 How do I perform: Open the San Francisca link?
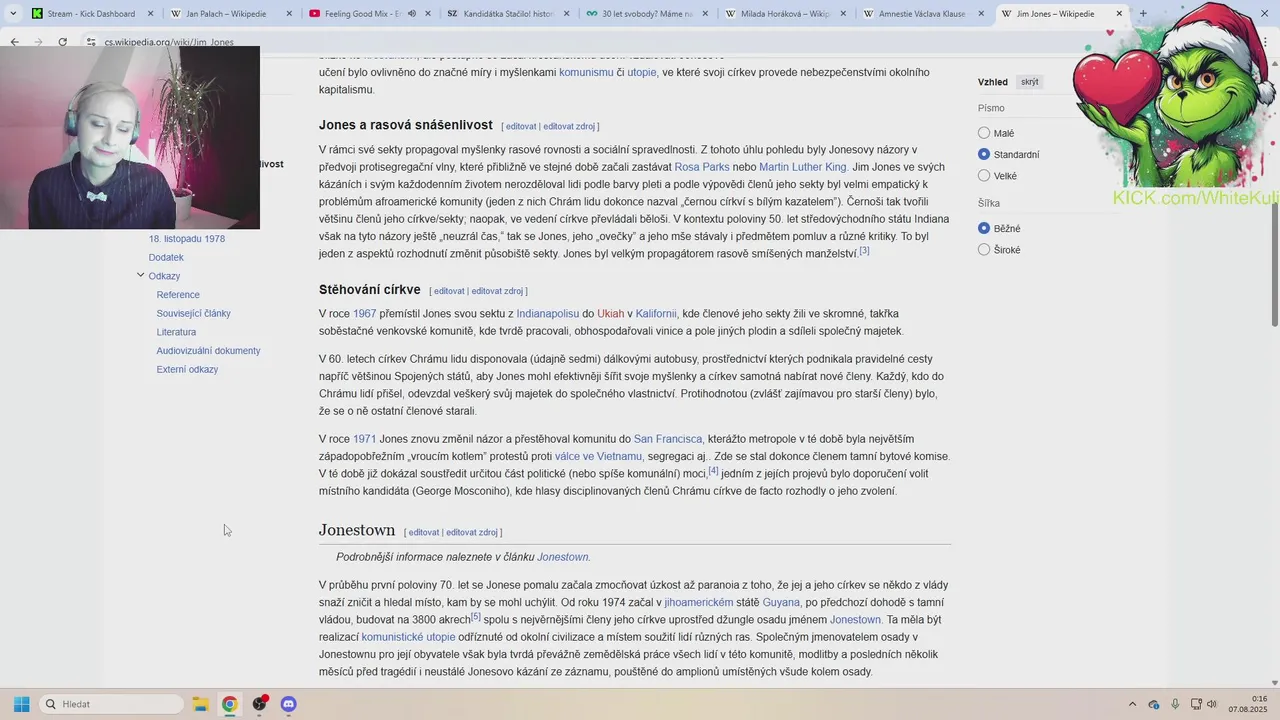[x=668, y=439]
